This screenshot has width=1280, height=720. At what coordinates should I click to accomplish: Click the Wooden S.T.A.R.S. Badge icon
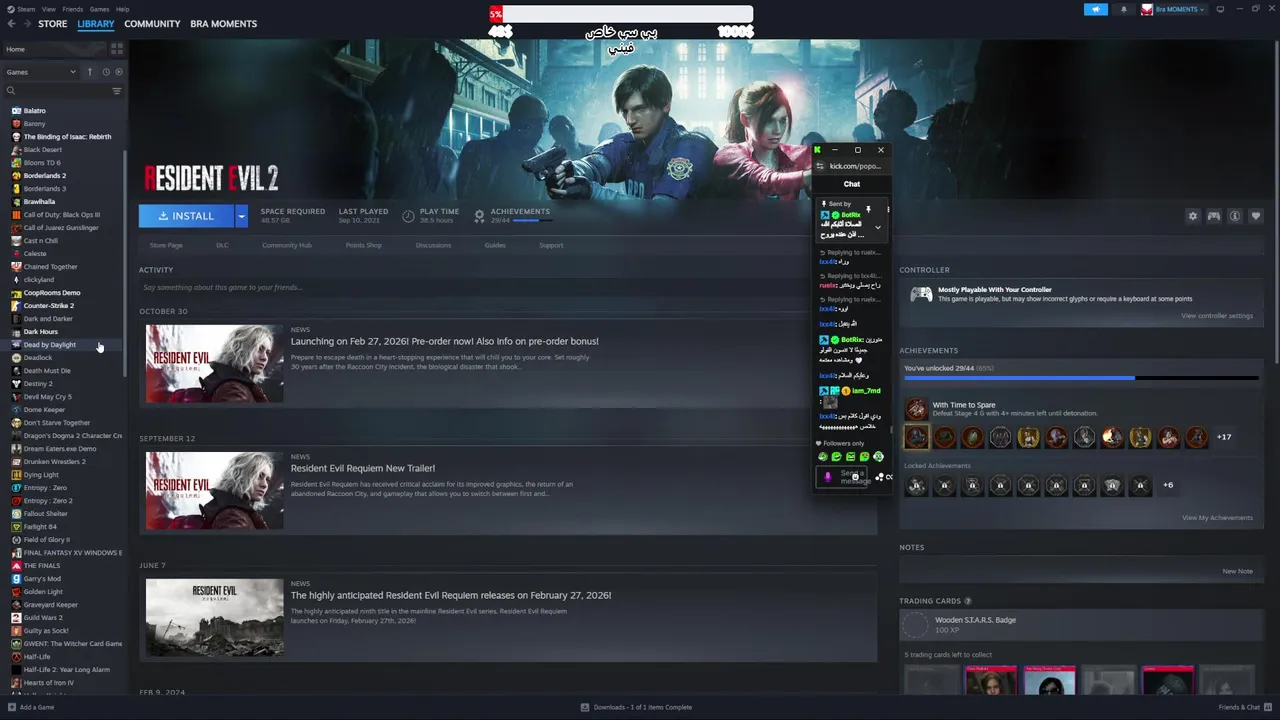[x=915, y=626]
